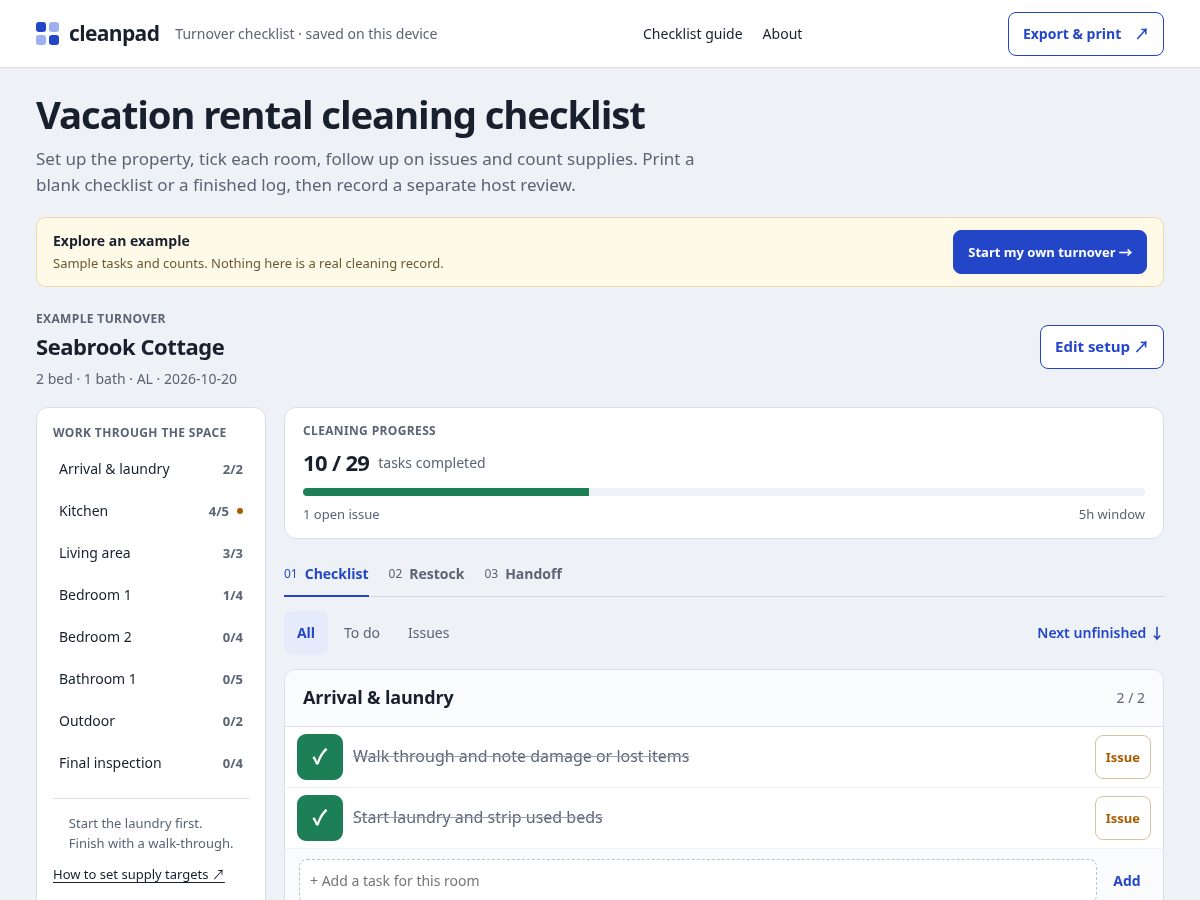This screenshot has height=900, width=1200.
Task: Switch to the Checklist tab
Action: [326, 574]
